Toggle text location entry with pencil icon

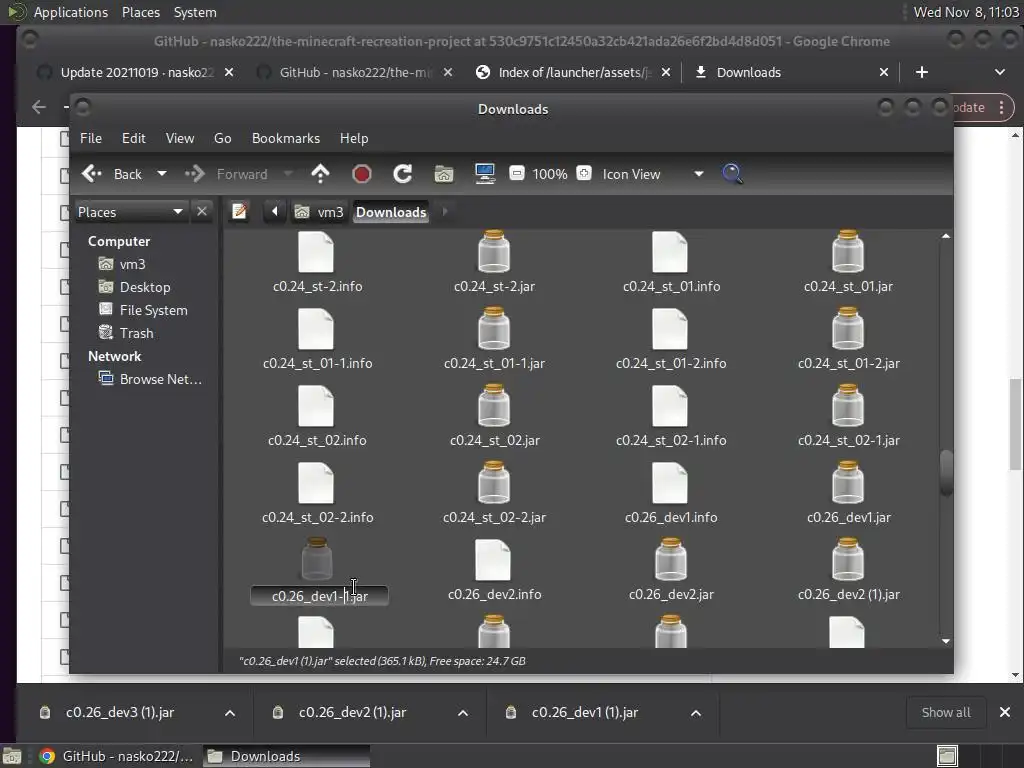pos(240,212)
